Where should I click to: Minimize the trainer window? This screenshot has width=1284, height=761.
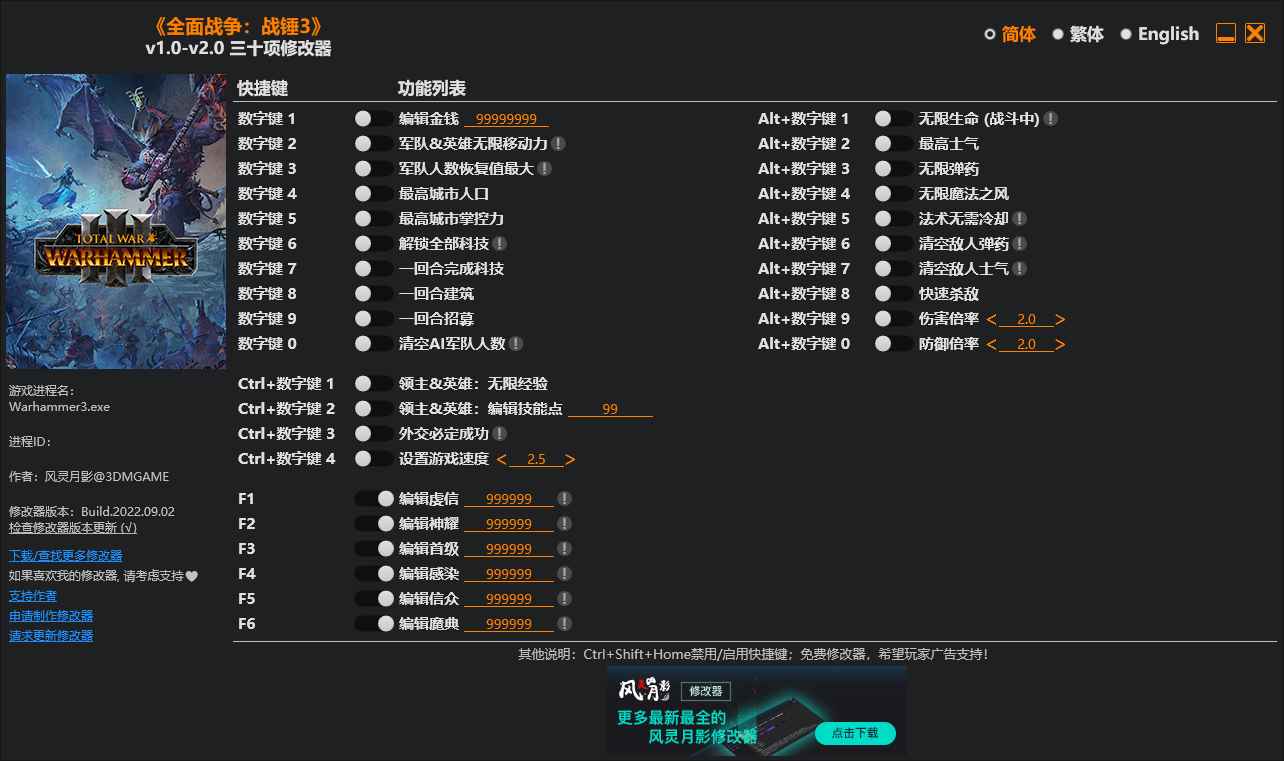point(1226,34)
